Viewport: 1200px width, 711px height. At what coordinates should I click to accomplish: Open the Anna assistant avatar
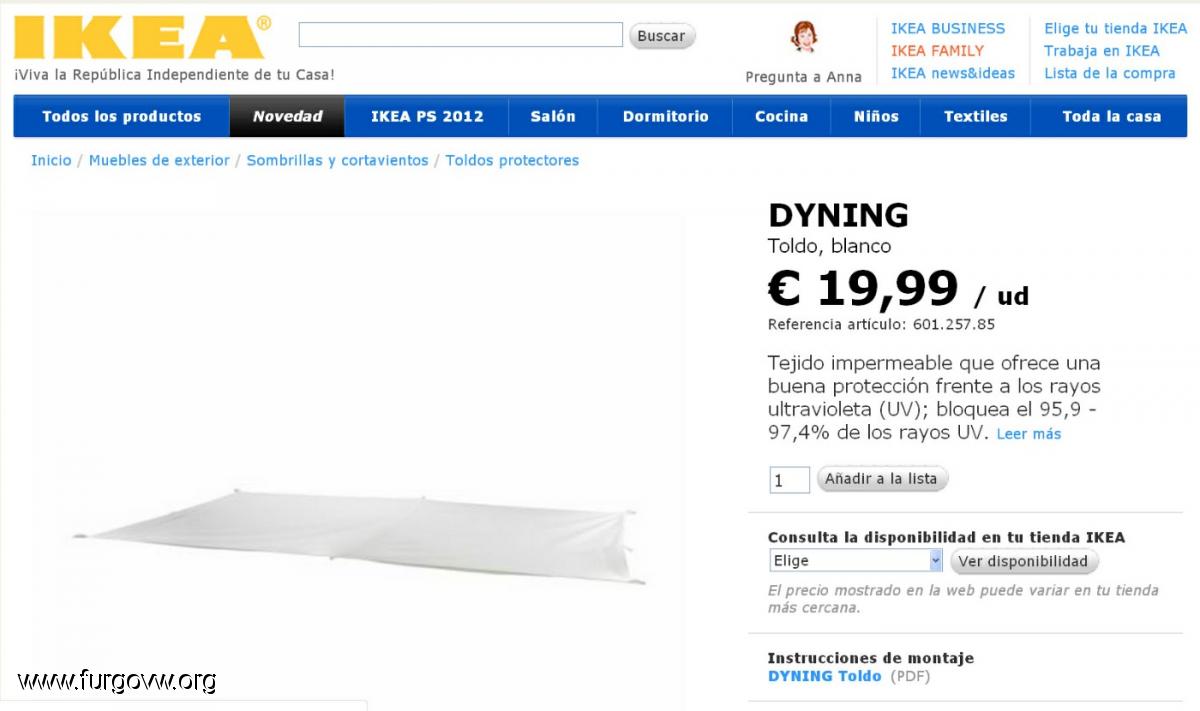point(803,38)
